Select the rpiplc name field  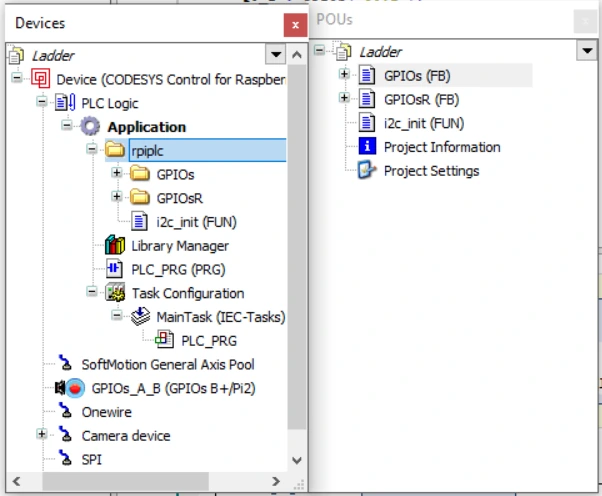[208, 150]
